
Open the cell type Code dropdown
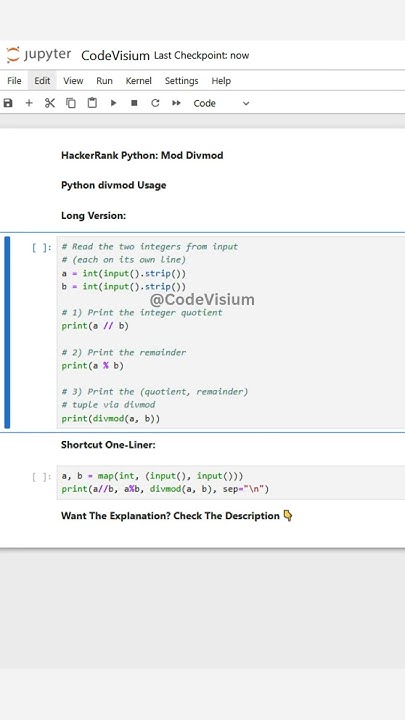click(x=221, y=103)
